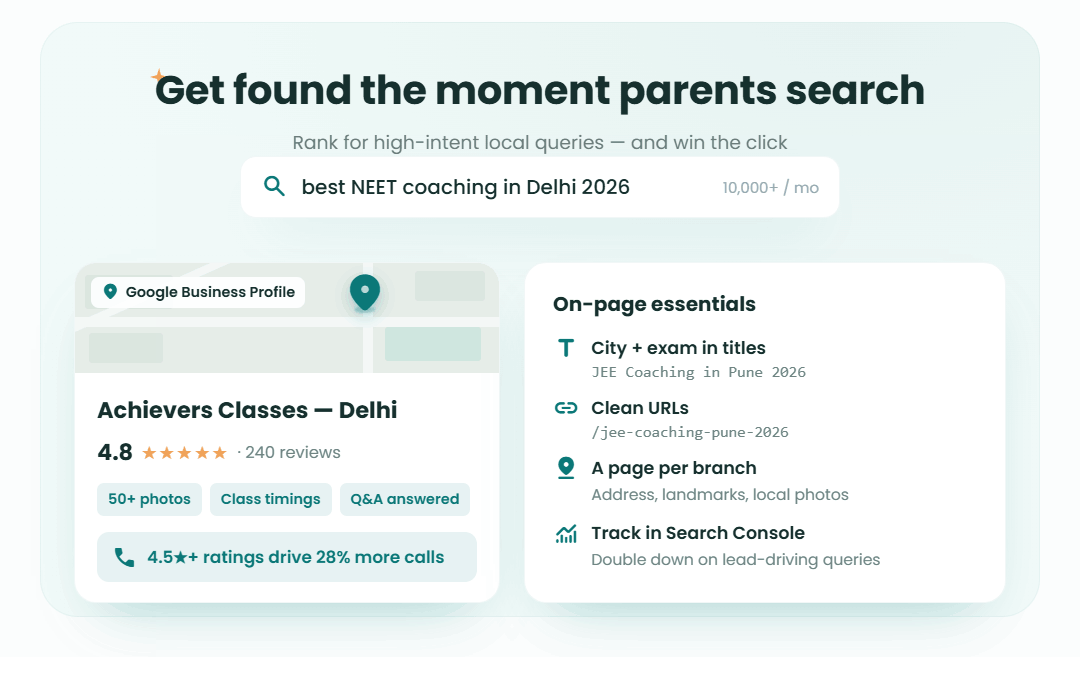
Task: Click the Google Business Profile pin icon
Action: [110, 291]
